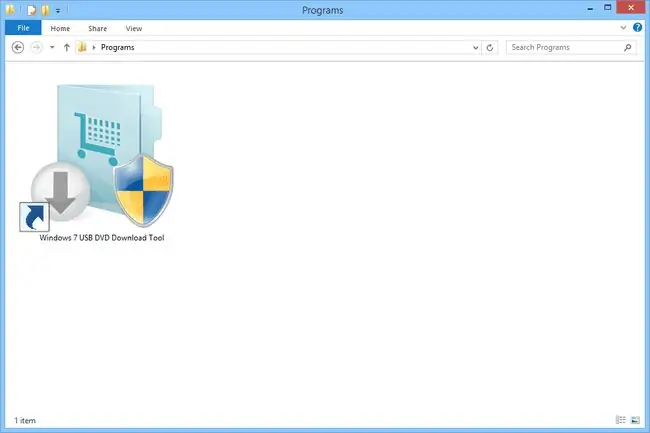Click the '1 item' status bar text
650x433 pixels.
pyautogui.click(x=25, y=421)
